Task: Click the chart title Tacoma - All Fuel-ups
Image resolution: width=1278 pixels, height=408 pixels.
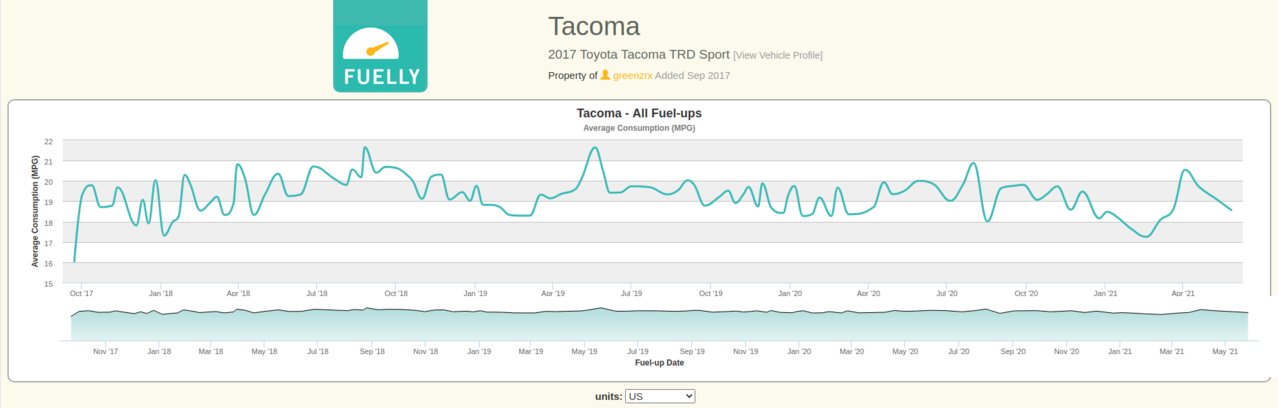Action: point(639,113)
